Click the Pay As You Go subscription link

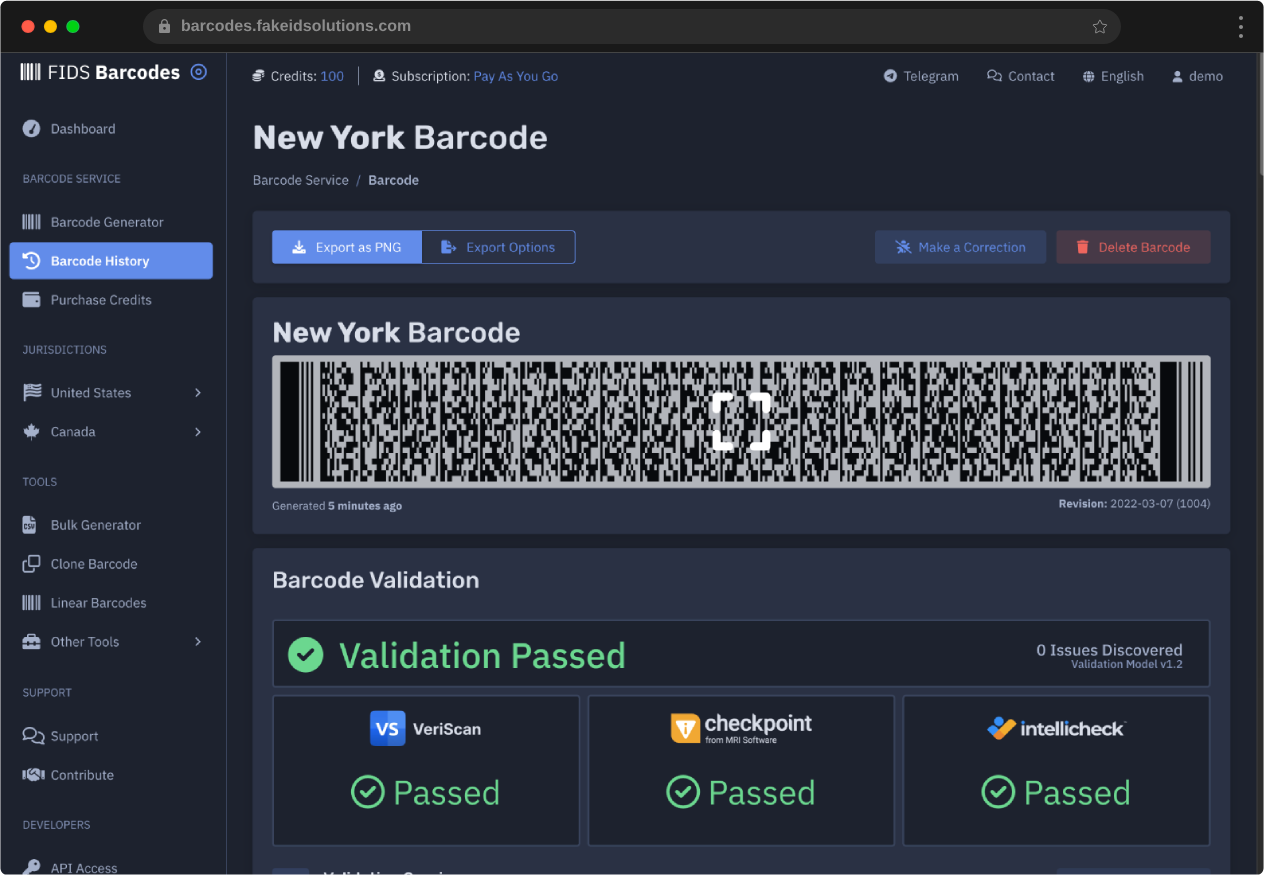coord(516,76)
